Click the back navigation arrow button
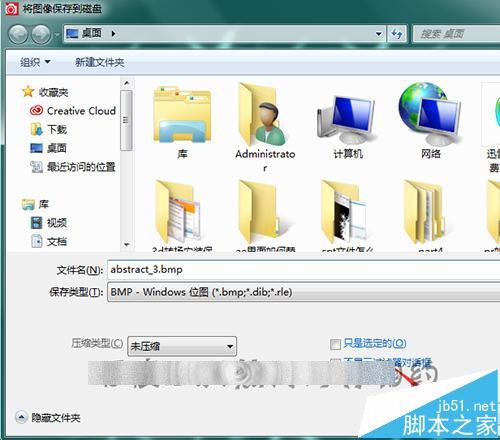 18,35
